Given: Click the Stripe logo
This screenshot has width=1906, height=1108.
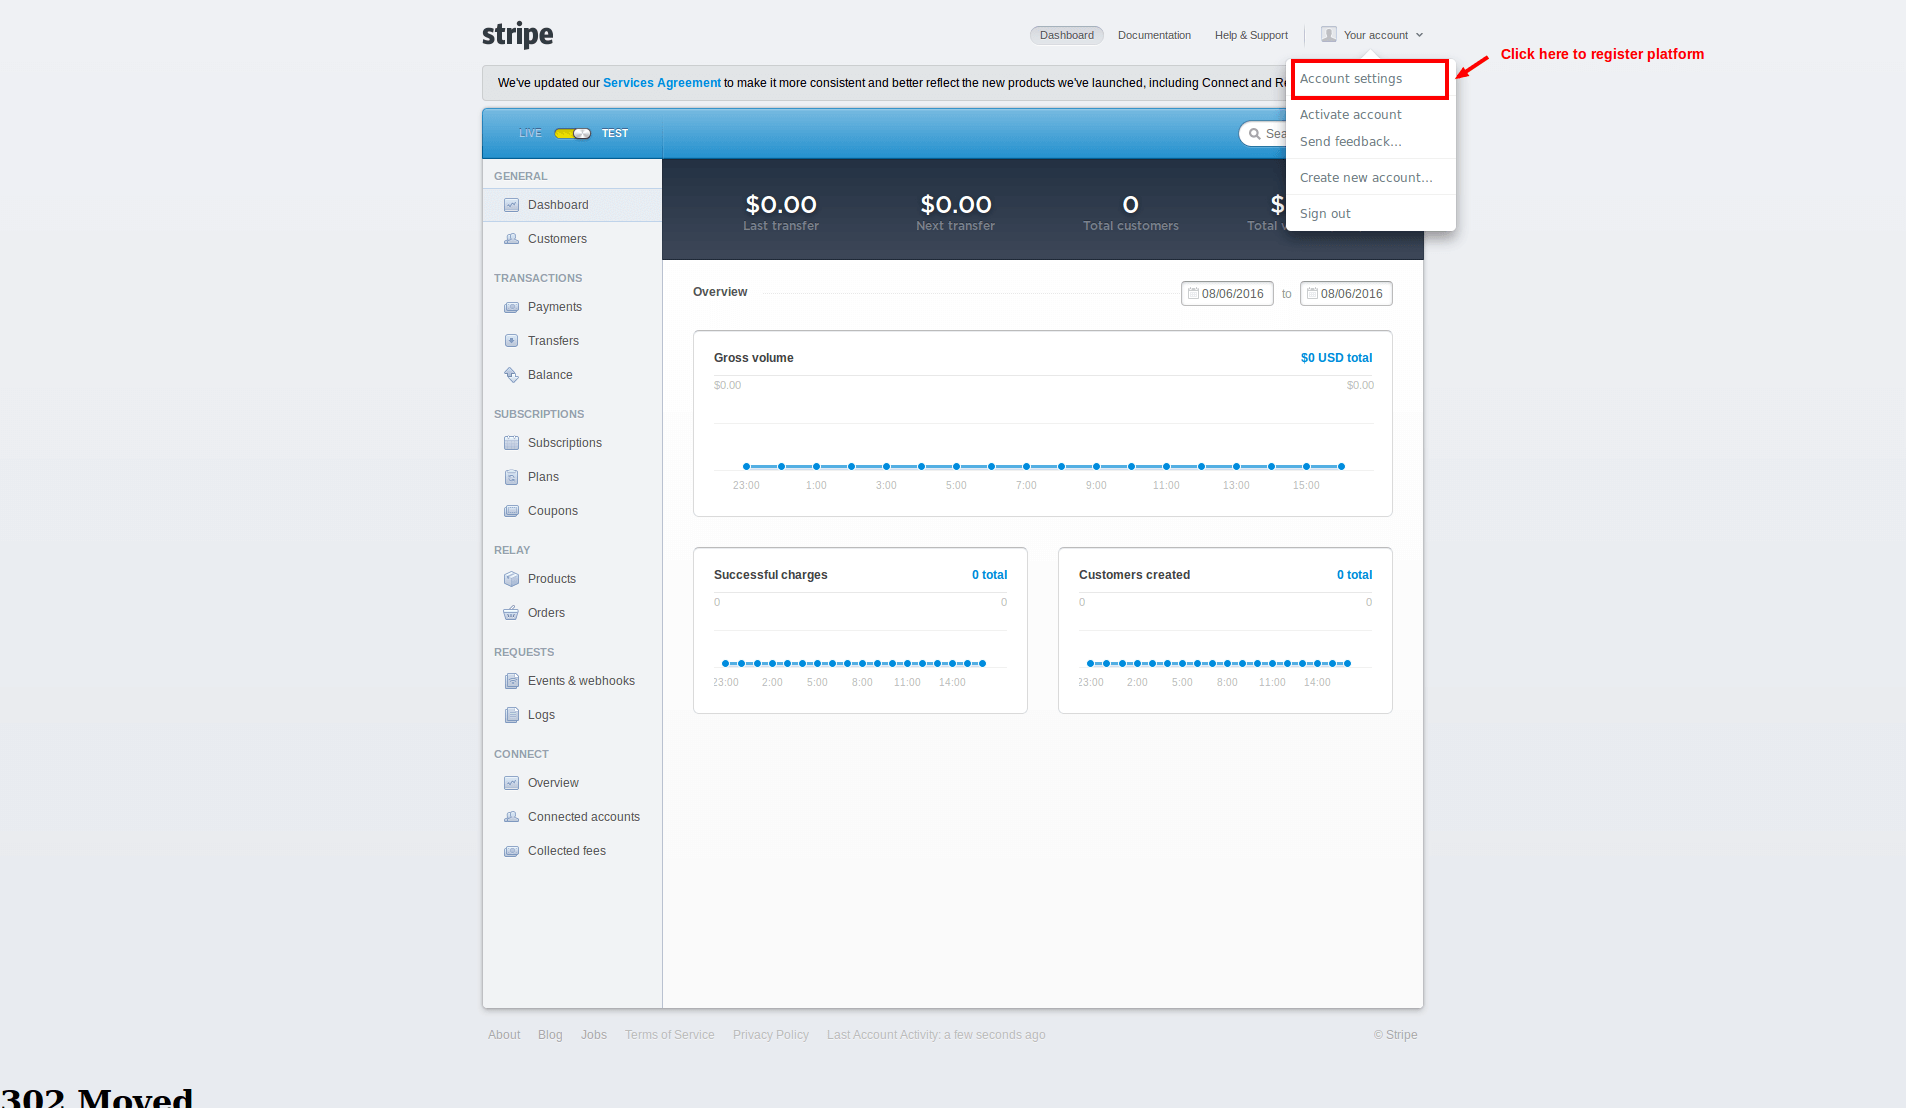Looking at the screenshot, I should tap(517, 35).
